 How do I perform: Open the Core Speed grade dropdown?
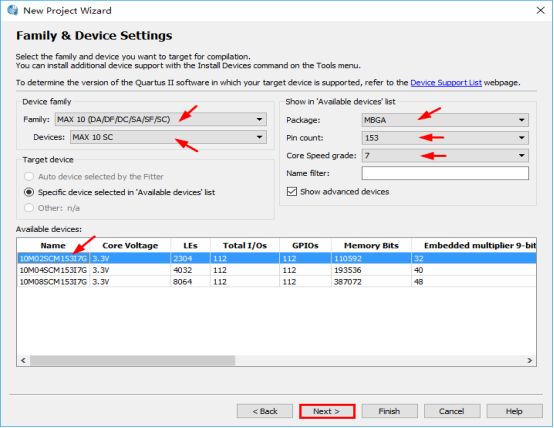(445, 156)
